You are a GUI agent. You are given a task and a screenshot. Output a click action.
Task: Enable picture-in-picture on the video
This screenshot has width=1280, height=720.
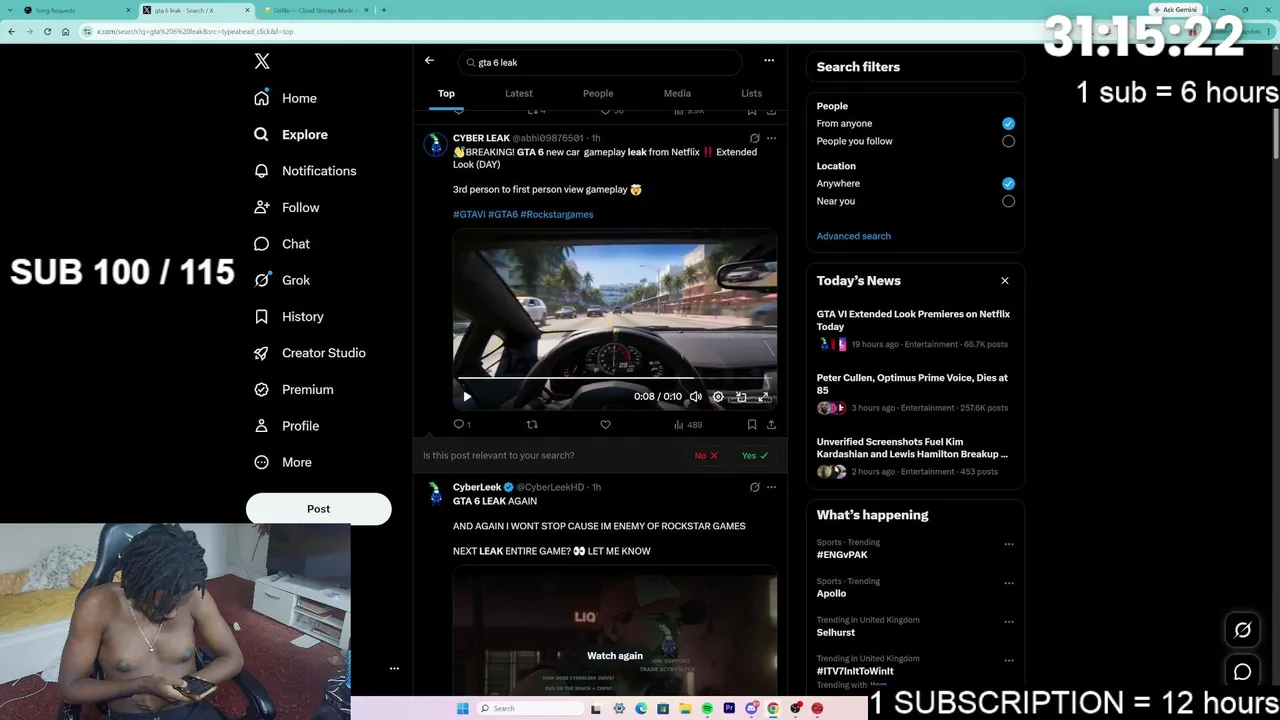coord(741,397)
